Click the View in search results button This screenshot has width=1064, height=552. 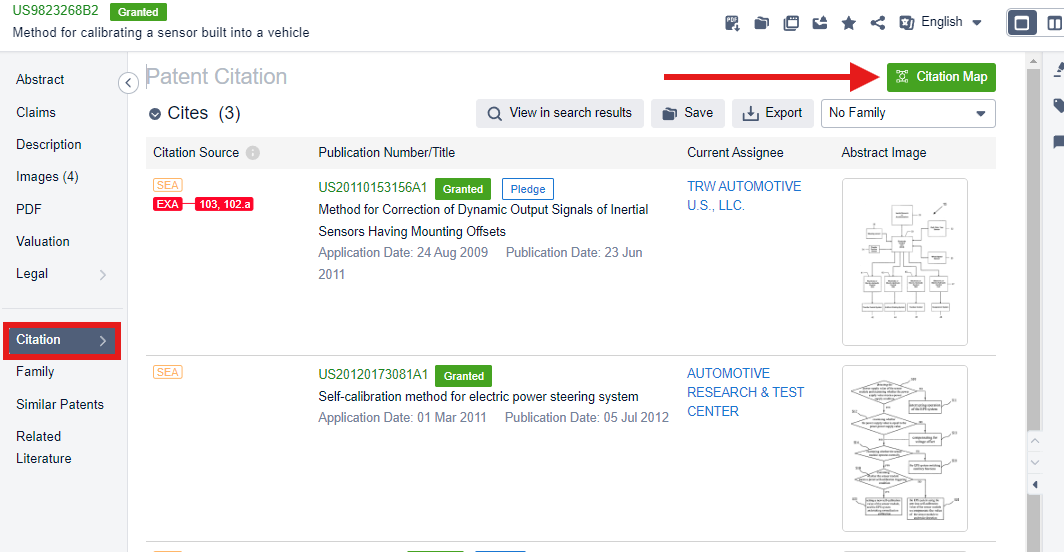(x=559, y=113)
